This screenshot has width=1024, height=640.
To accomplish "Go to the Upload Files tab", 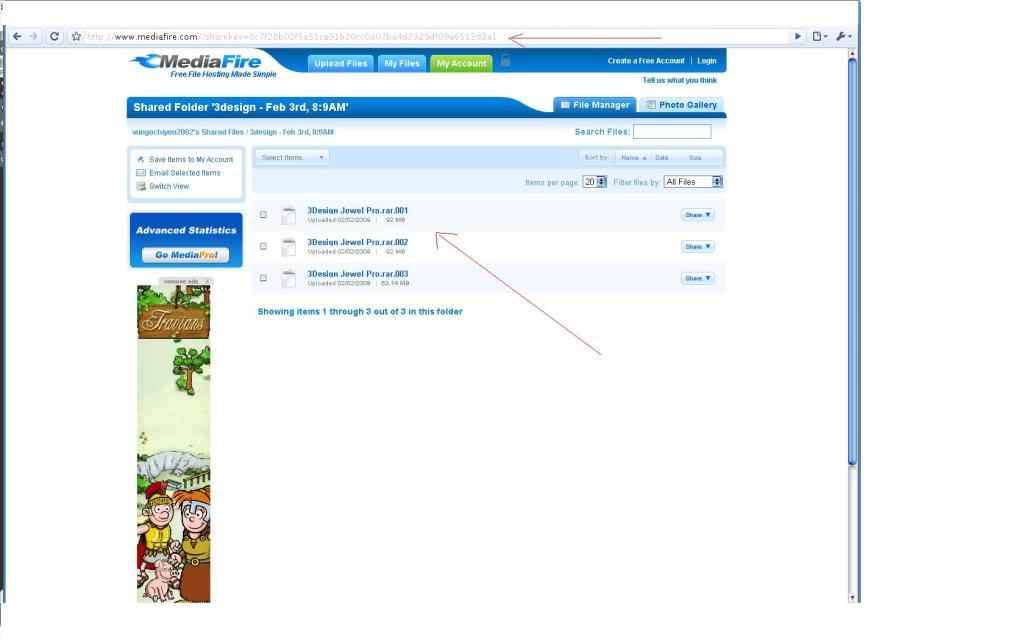I will tap(341, 63).
